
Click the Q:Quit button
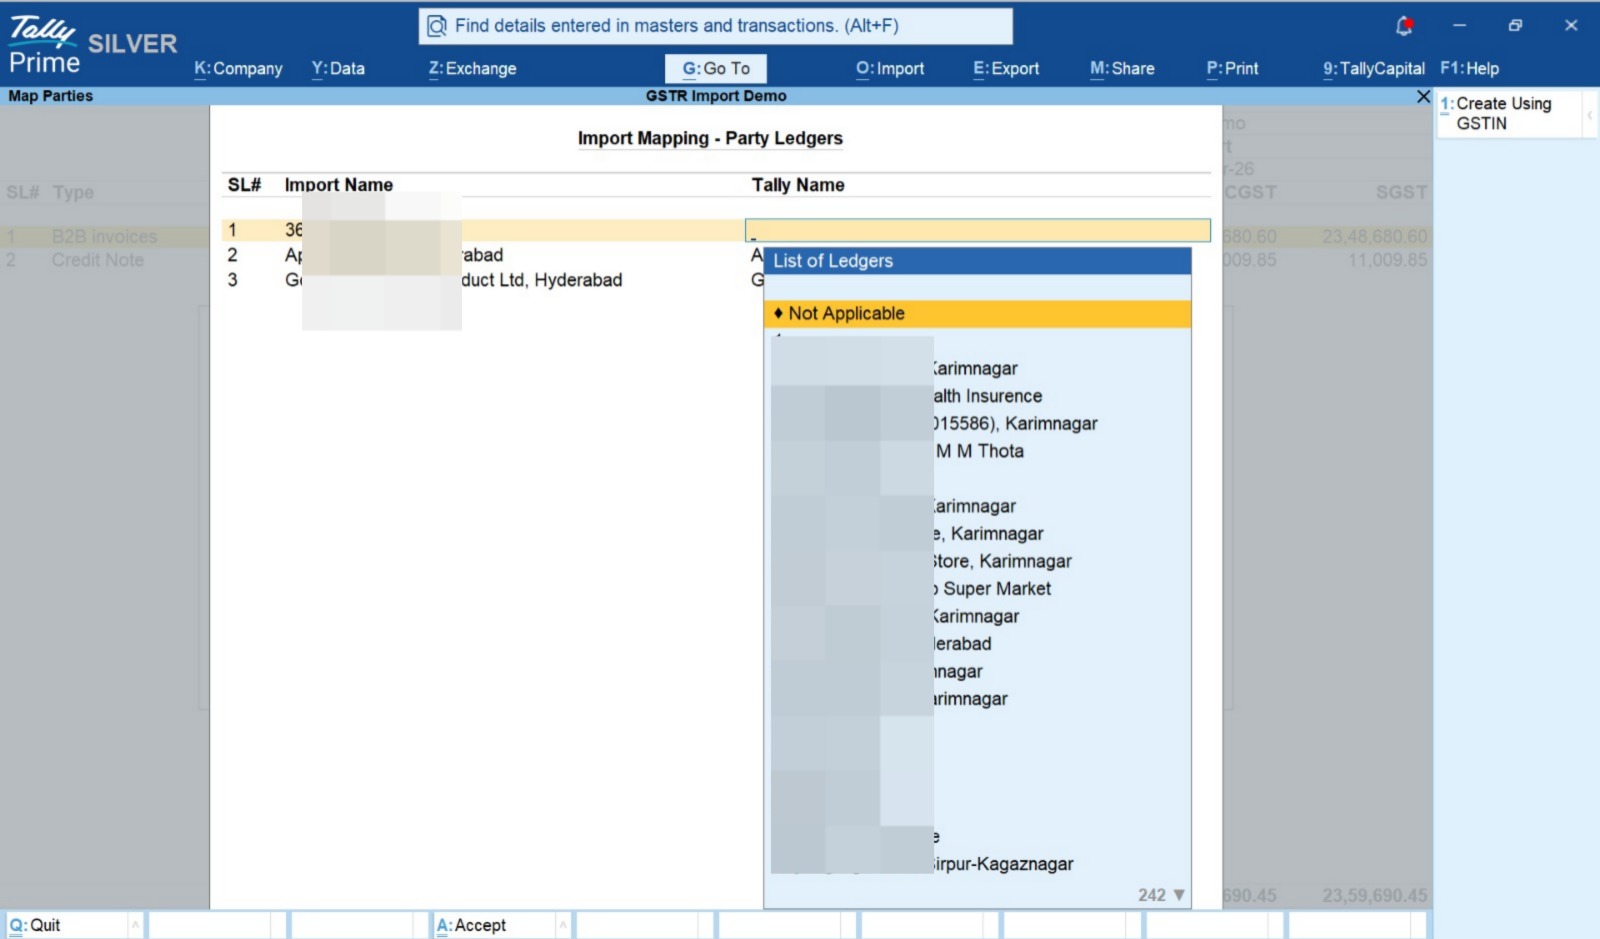tap(66, 925)
